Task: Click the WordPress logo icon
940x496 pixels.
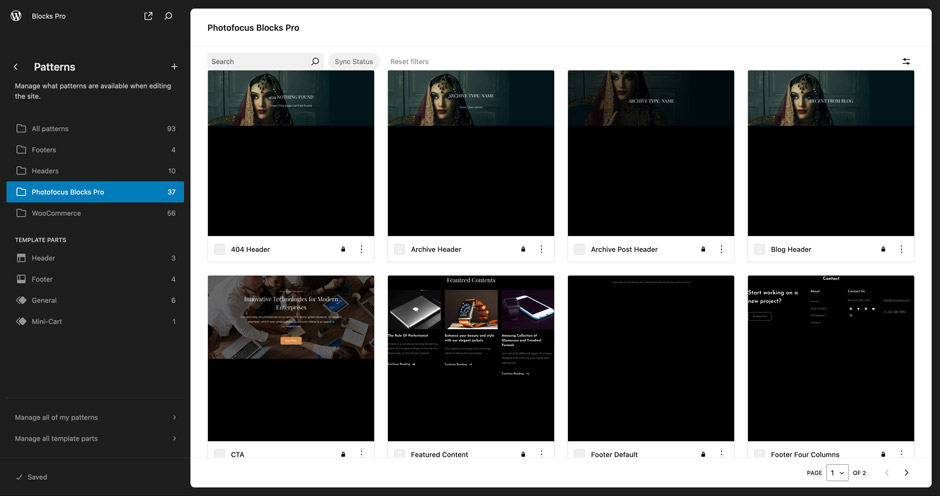Action: pos(16,16)
